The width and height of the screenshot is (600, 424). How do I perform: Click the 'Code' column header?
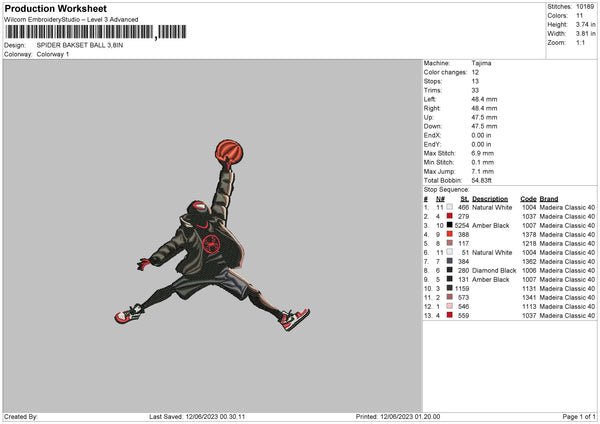(x=528, y=199)
